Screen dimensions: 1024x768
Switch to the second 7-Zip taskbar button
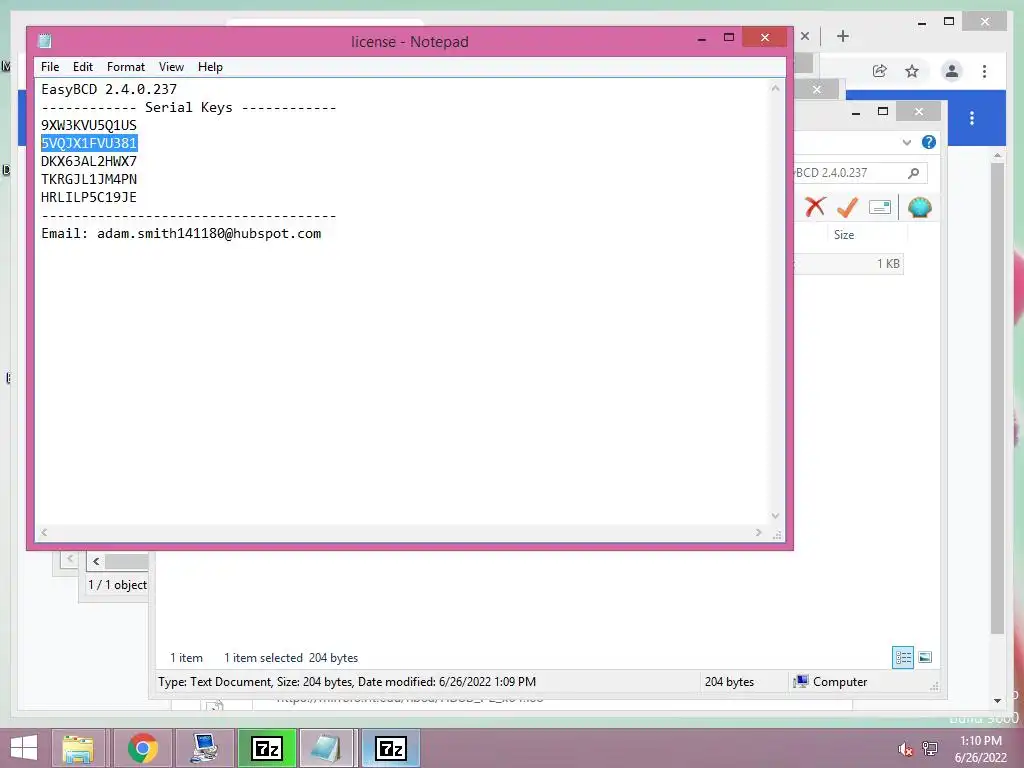coord(391,748)
